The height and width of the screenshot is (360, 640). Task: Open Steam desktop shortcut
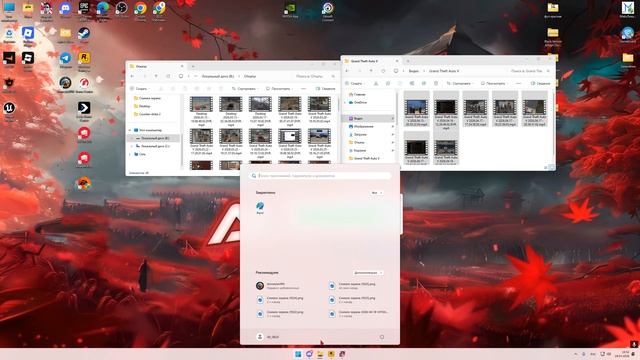tap(84, 34)
